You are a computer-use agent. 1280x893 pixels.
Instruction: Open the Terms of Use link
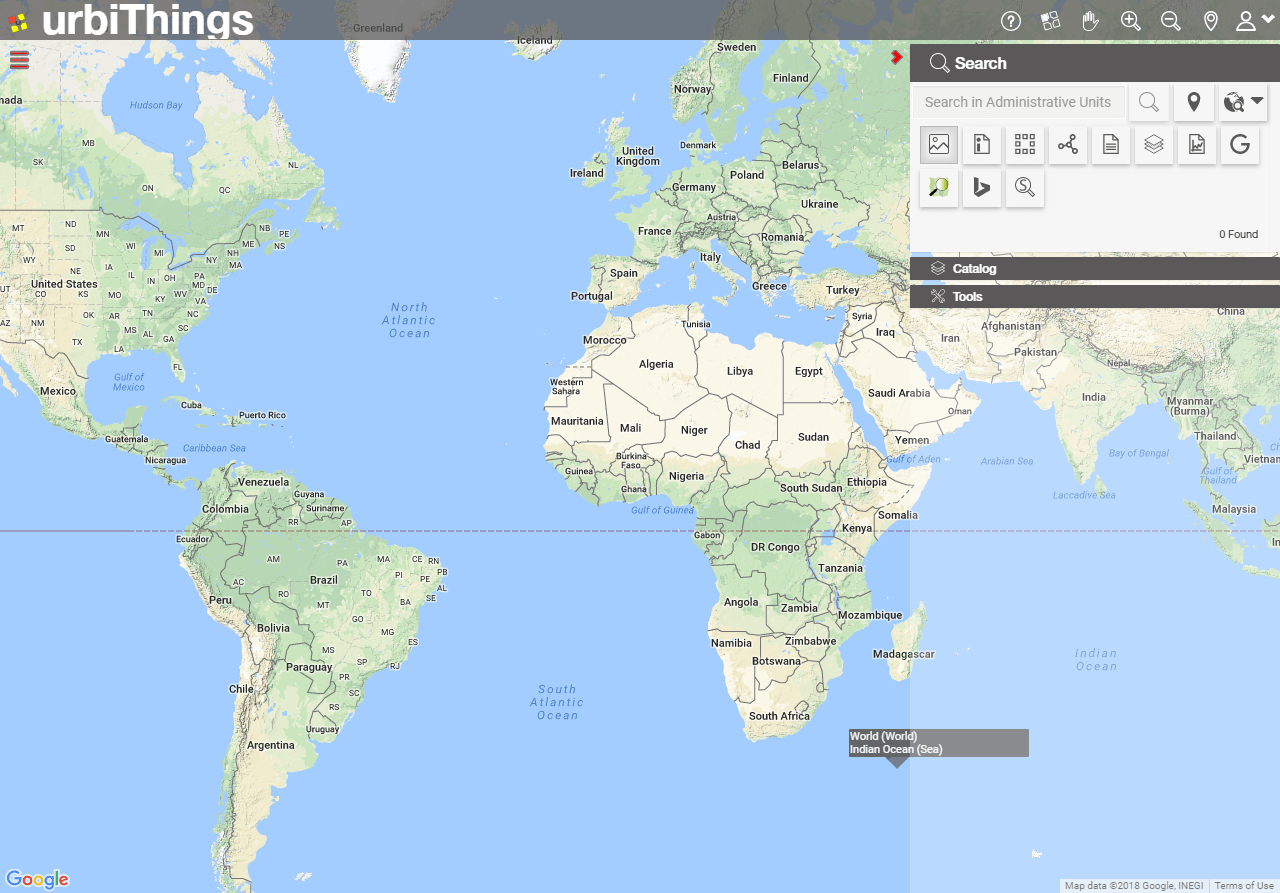point(1244,886)
